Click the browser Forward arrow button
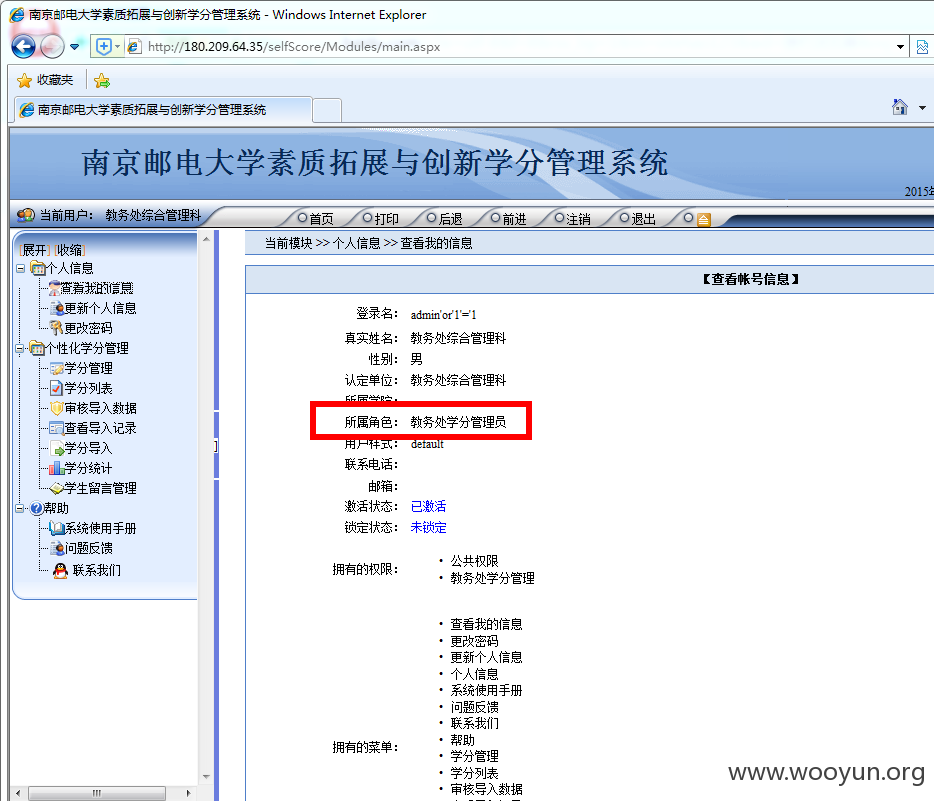Viewport: 934px width, 801px height. (52, 46)
